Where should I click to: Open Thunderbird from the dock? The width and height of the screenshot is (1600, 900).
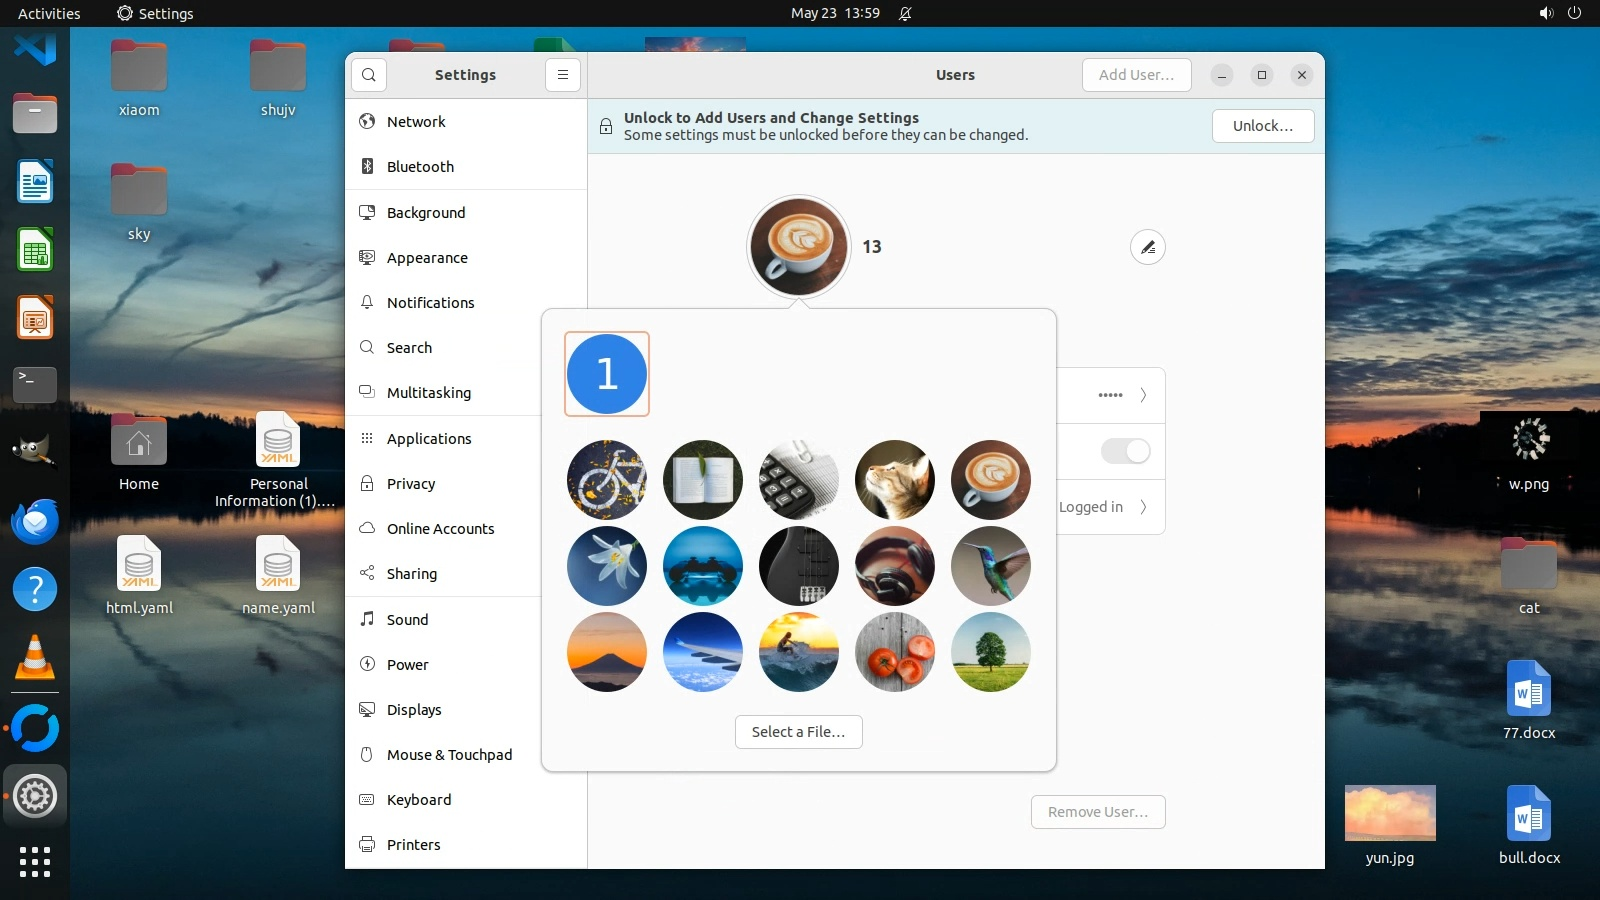pos(35,522)
